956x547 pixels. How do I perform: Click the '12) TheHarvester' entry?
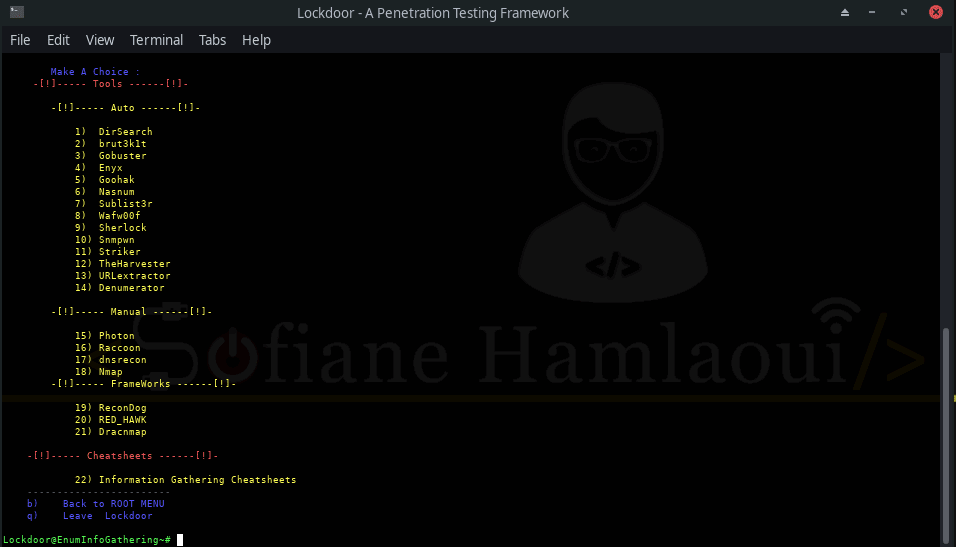click(x=123, y=263)
